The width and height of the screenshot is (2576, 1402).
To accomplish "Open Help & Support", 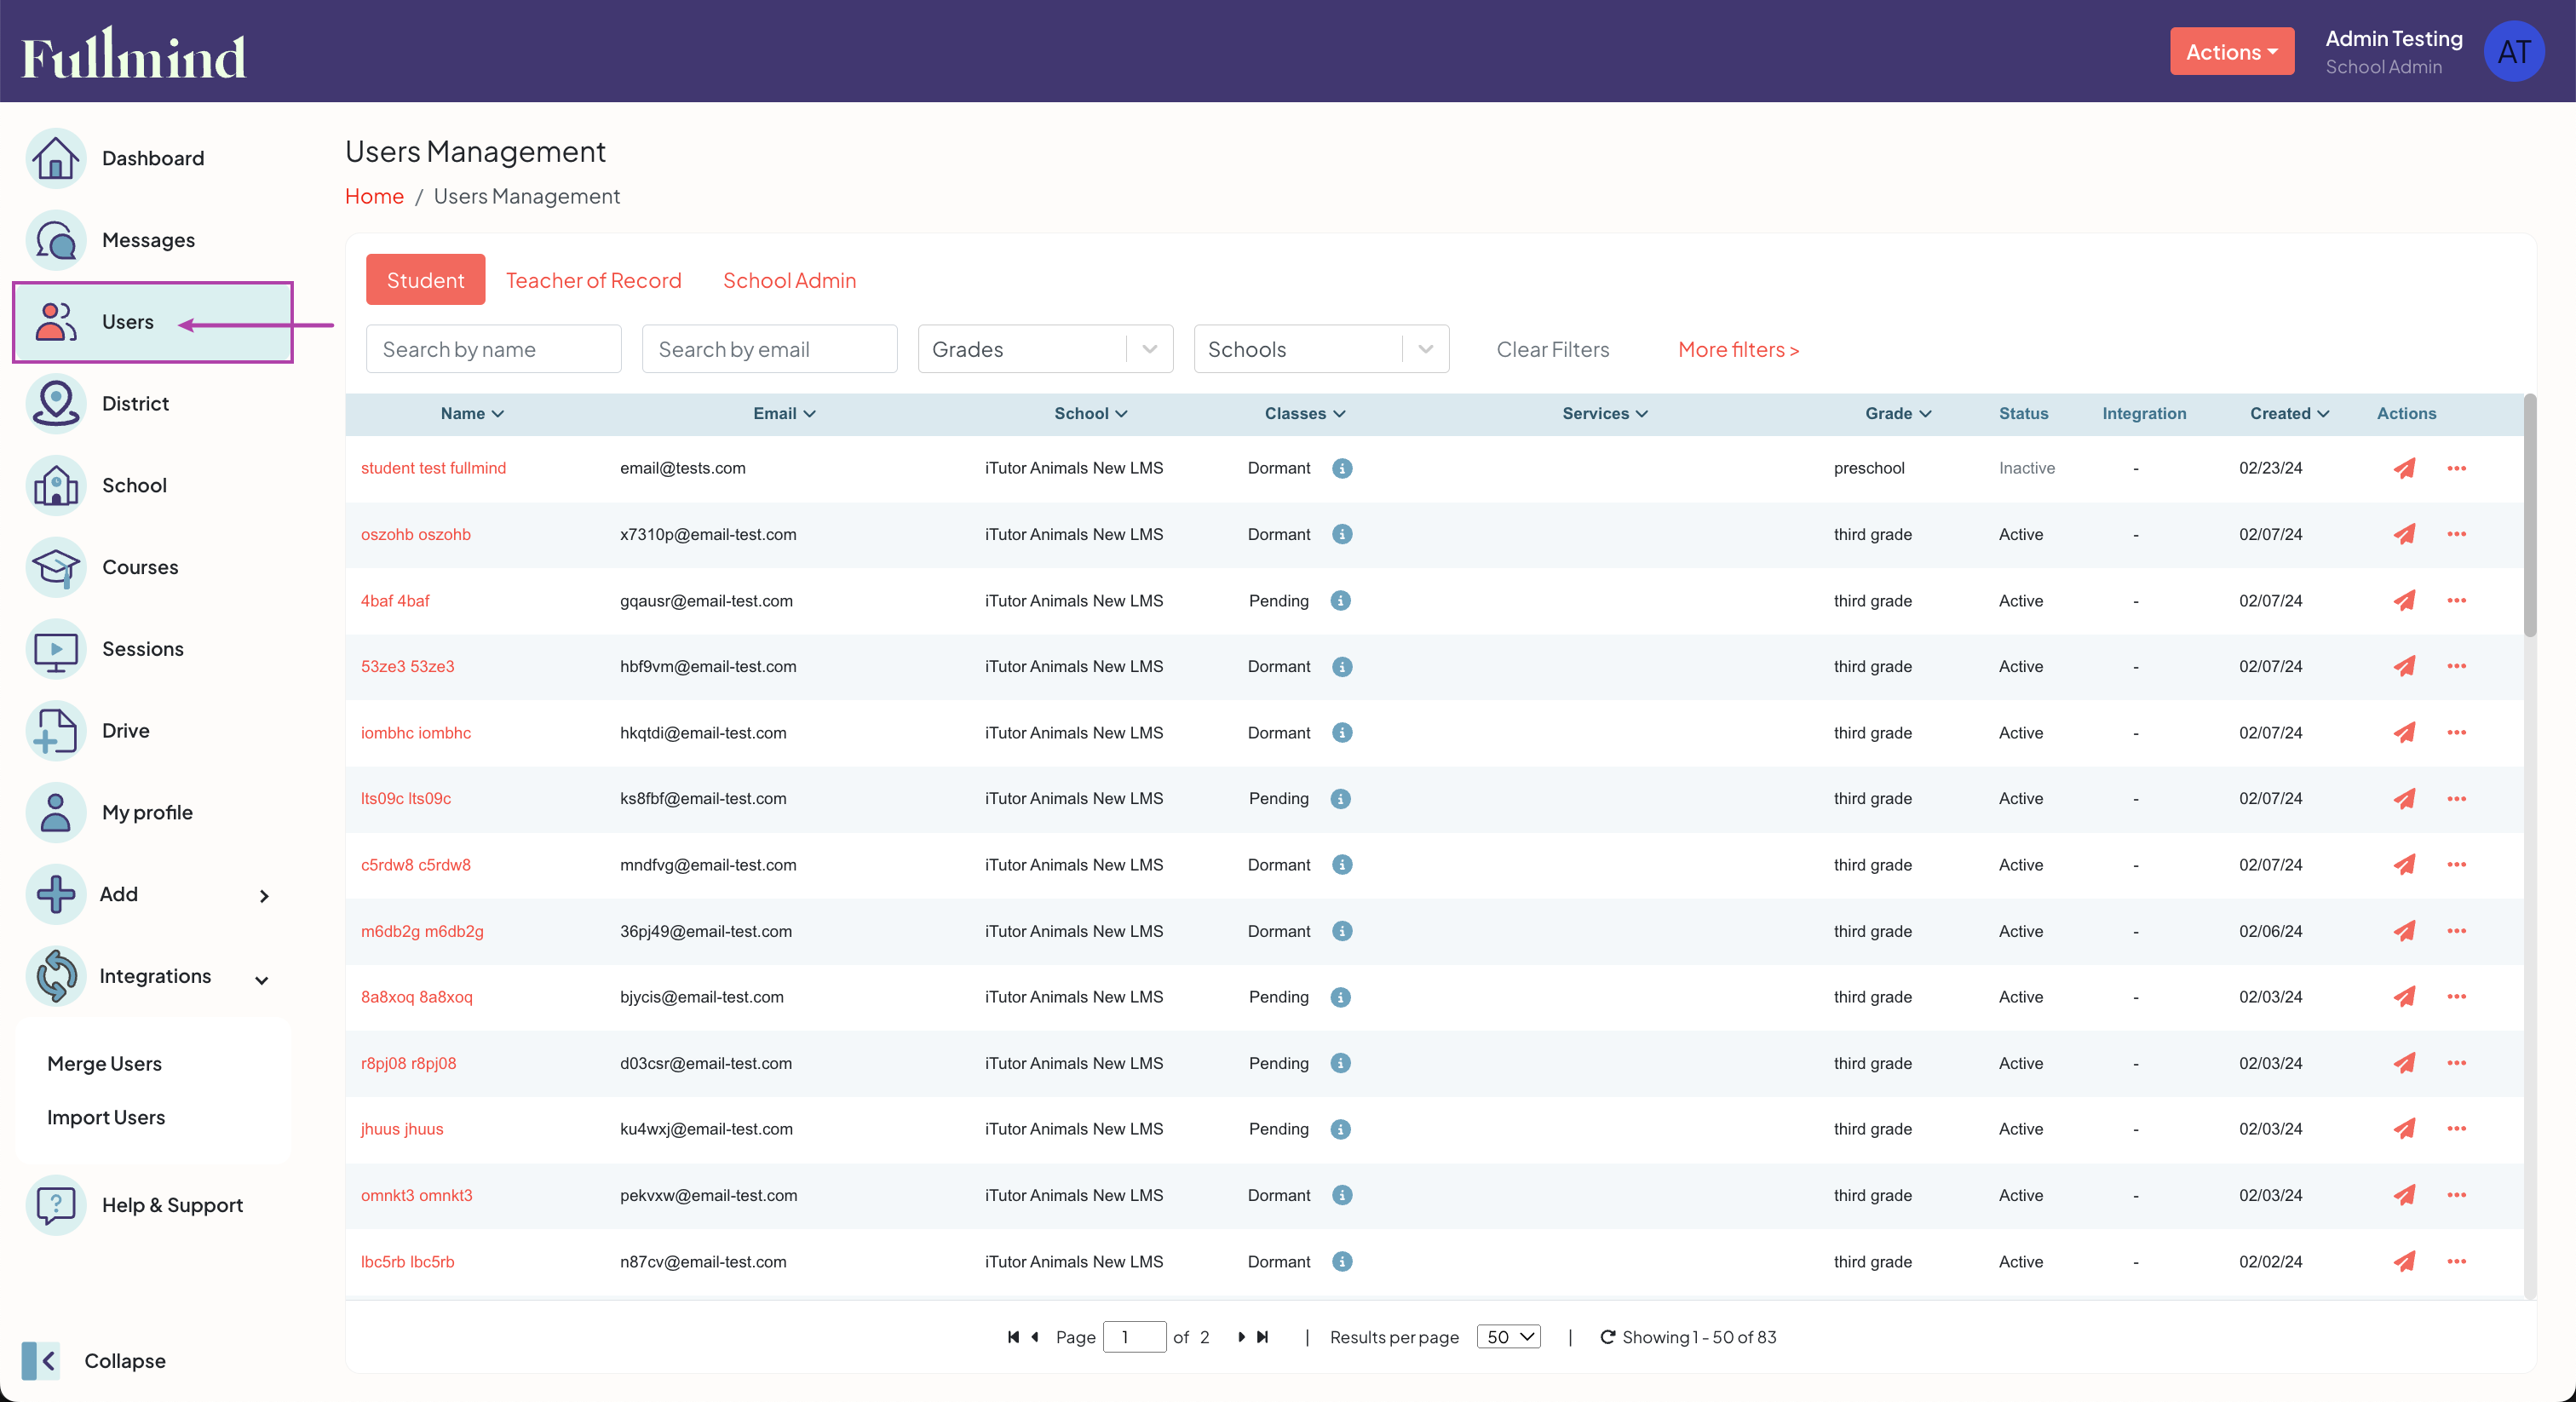I will (x=172, y=1204).
